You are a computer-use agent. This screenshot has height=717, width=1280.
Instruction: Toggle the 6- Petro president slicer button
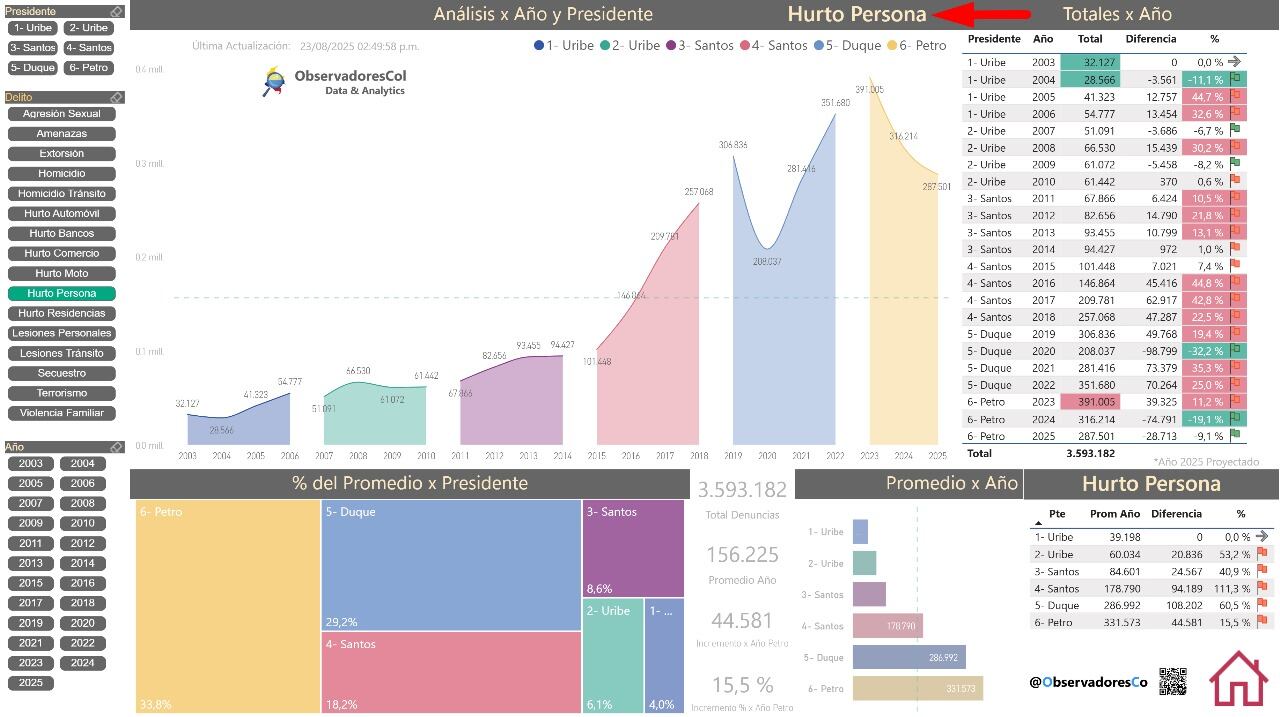88,68
